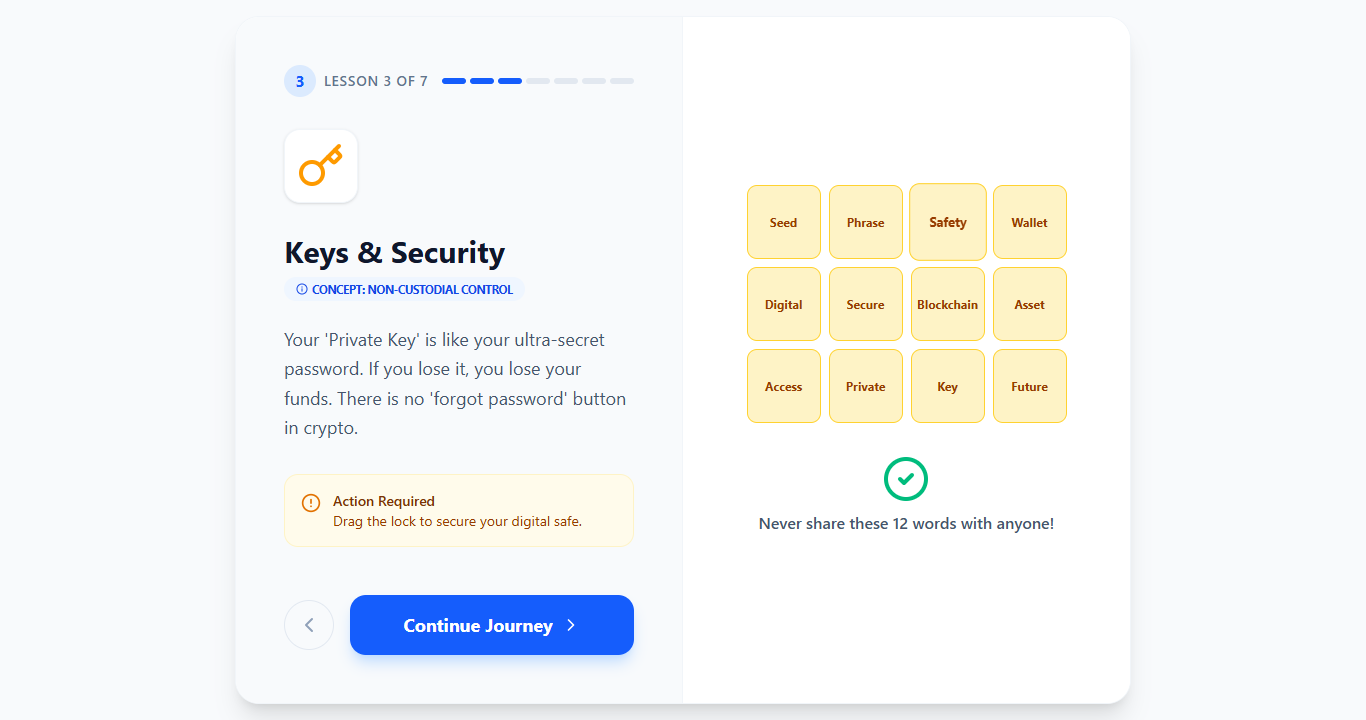Click the third lesson progress segment
Viewport: 1366px width, 720px height.
coord(510,81)
